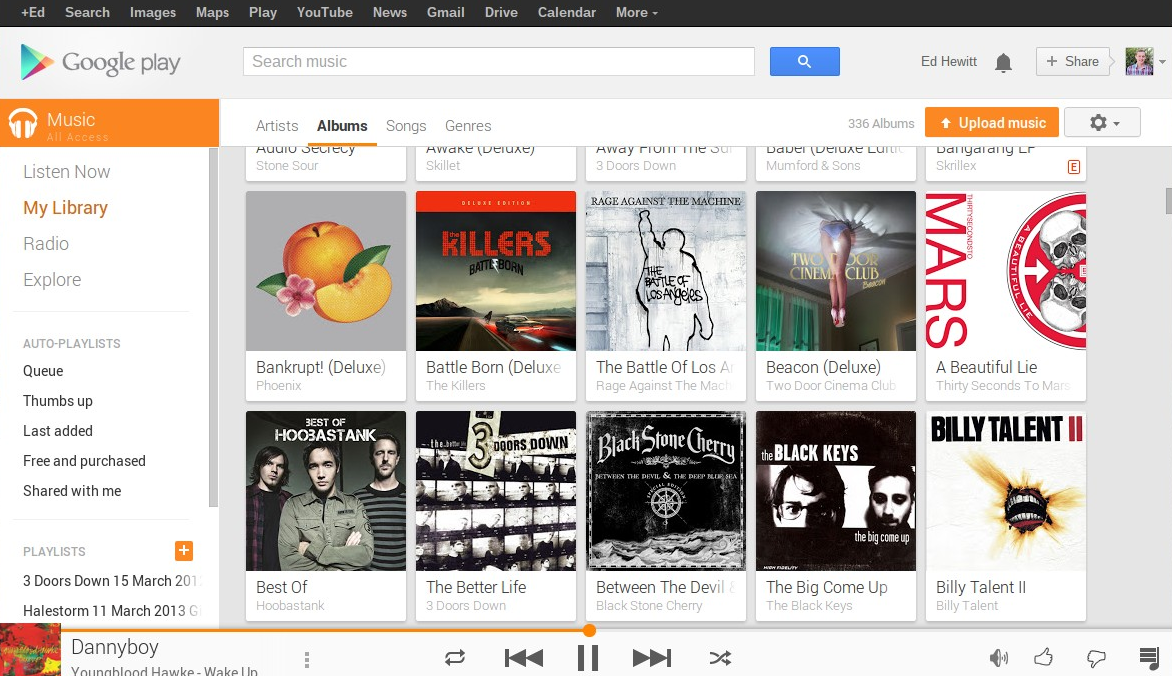
Task: Open the Dannyboy song options menu
Action: pos(306,659)
